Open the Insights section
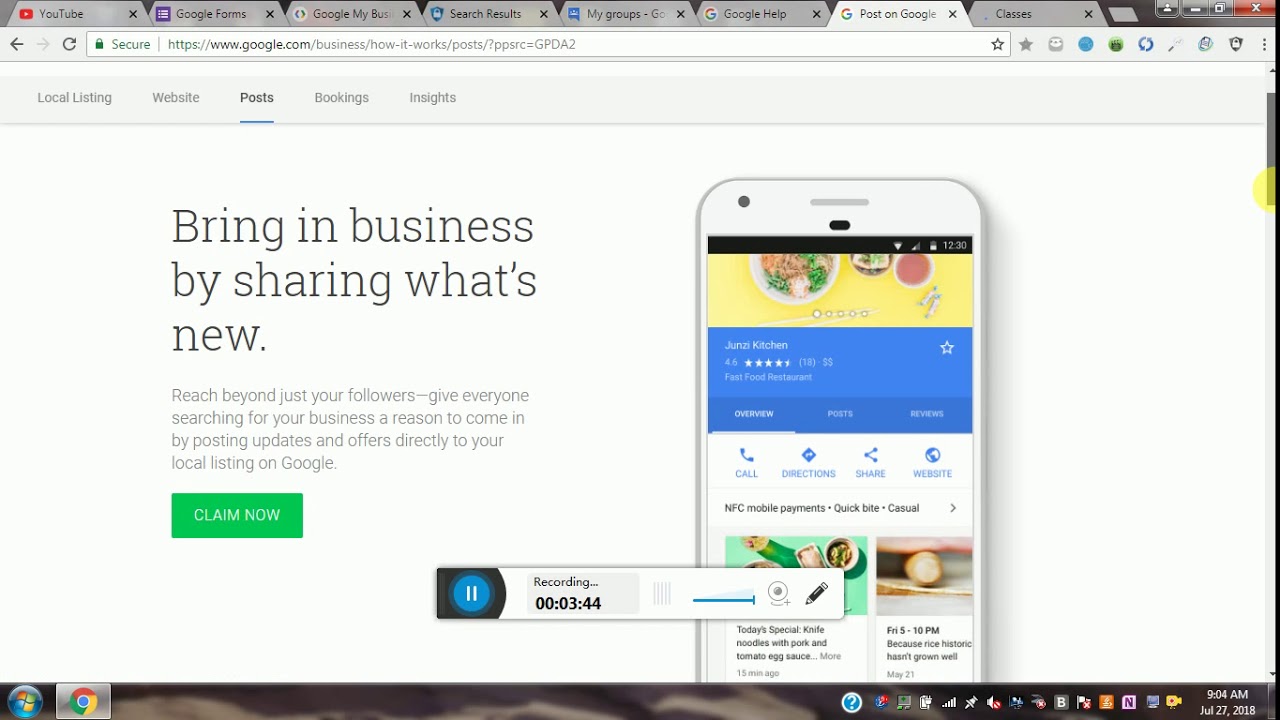This screenshot has width=1280, height=720. [432, 98]
